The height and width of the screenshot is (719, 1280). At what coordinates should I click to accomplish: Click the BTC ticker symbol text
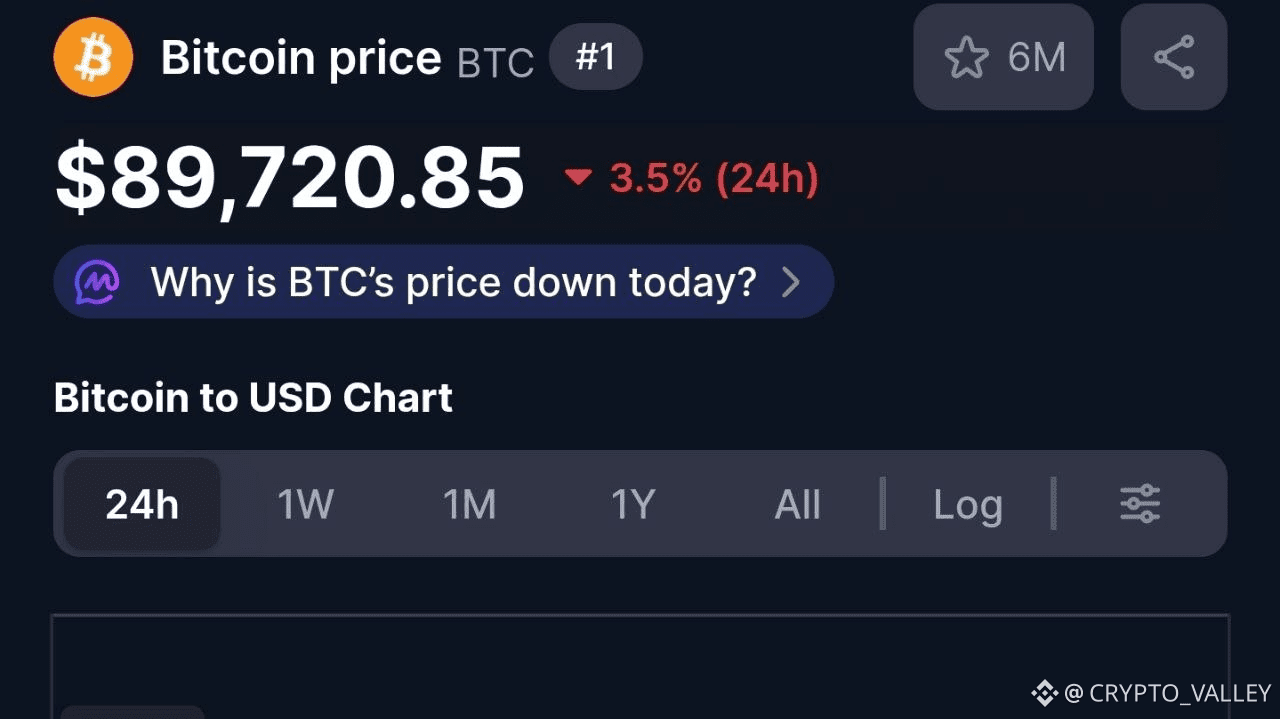pyautogui.click(x=495, y=63)
